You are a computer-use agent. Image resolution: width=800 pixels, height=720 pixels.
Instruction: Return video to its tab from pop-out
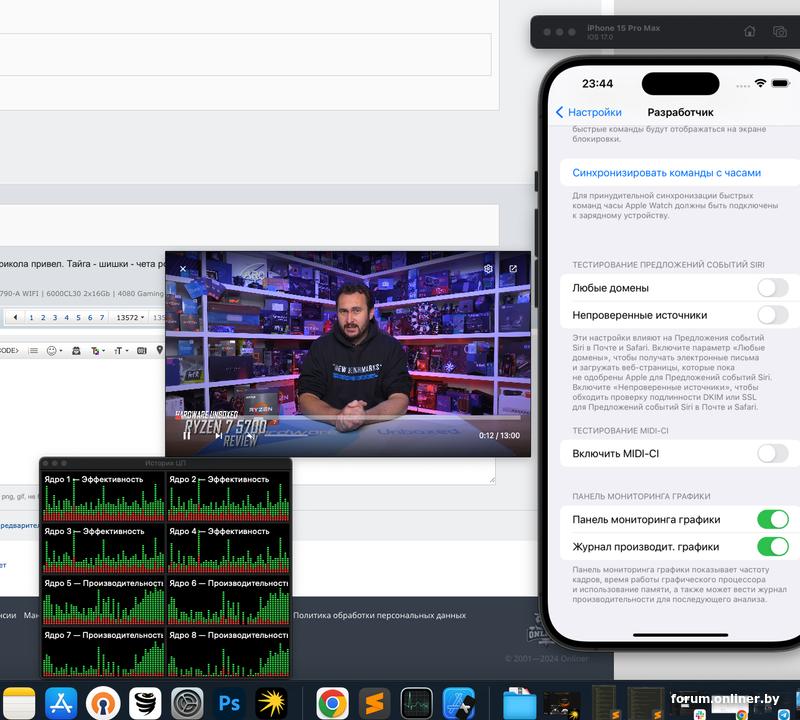[x=513, y=269]
